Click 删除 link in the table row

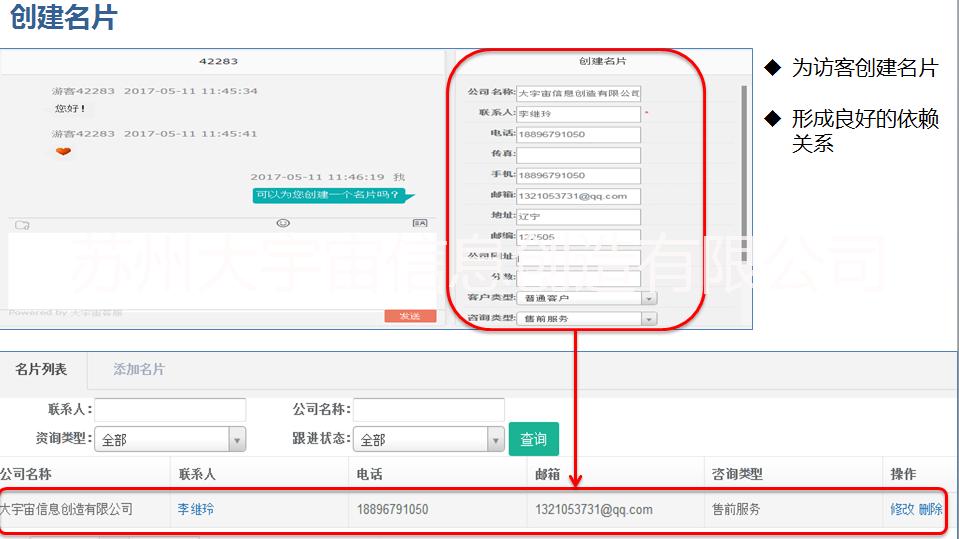(x=930, y=509)
